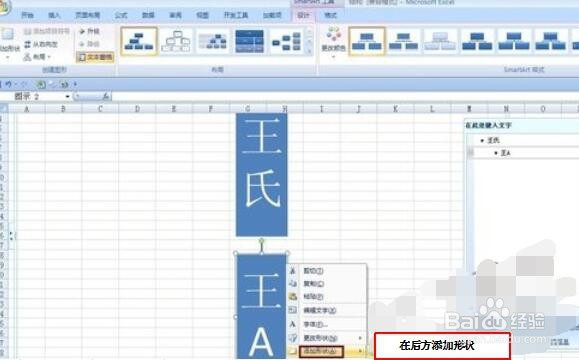Open the quick access toolbar customize arrow
Screen dimensions: 579x360
click(x=75, y=84)
